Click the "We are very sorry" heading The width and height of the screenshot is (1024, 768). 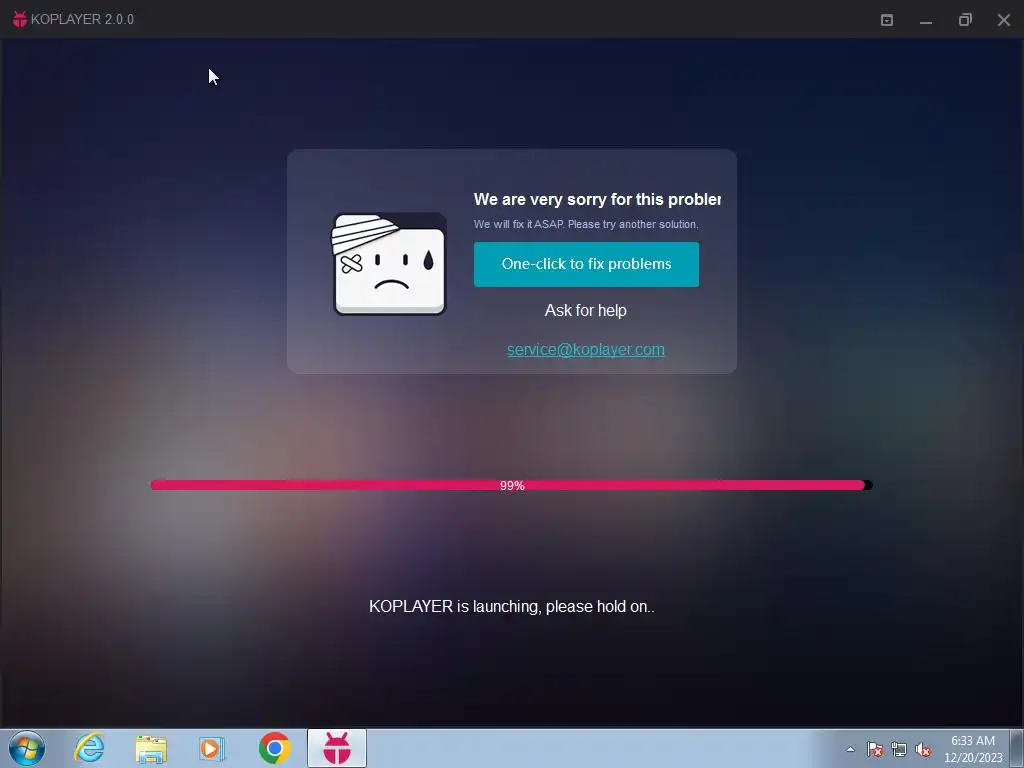coord(597,199)
